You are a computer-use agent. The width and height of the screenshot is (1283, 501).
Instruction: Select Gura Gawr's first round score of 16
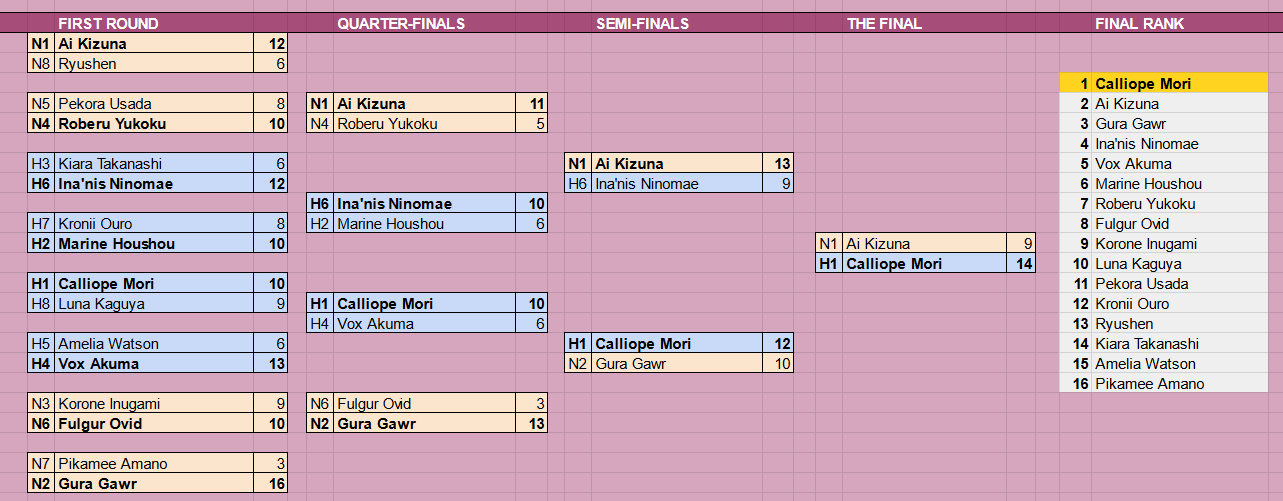[271, 484]
